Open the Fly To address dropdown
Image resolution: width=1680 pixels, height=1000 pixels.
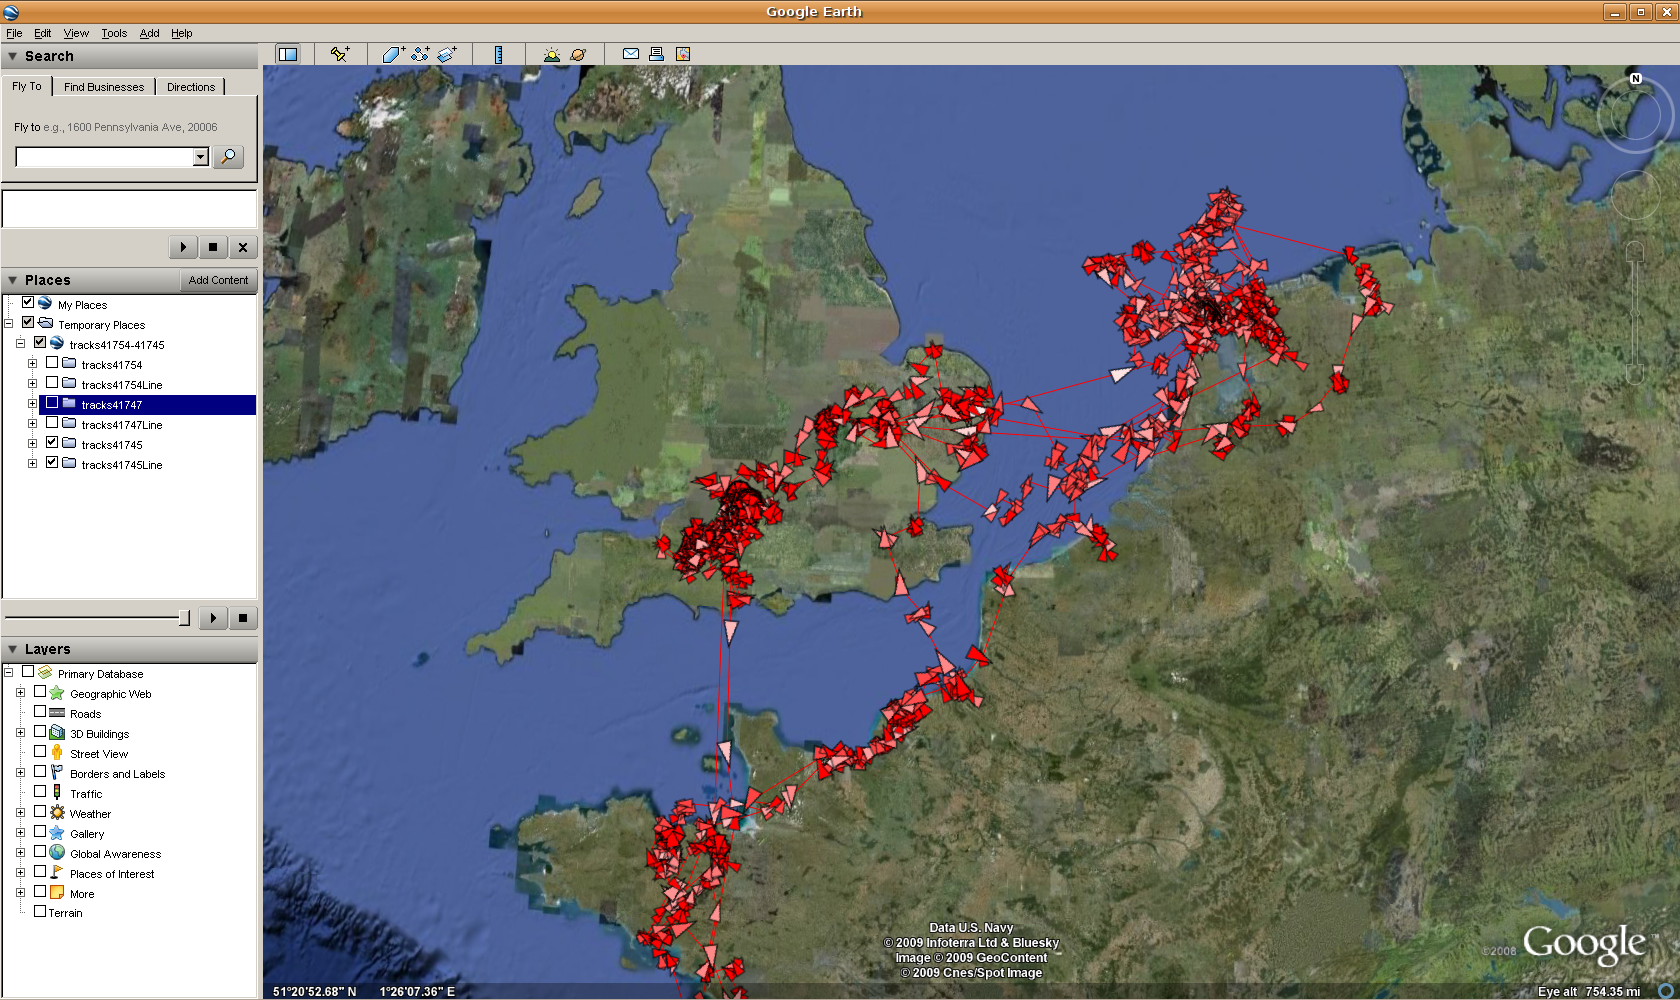pos(200,157)
